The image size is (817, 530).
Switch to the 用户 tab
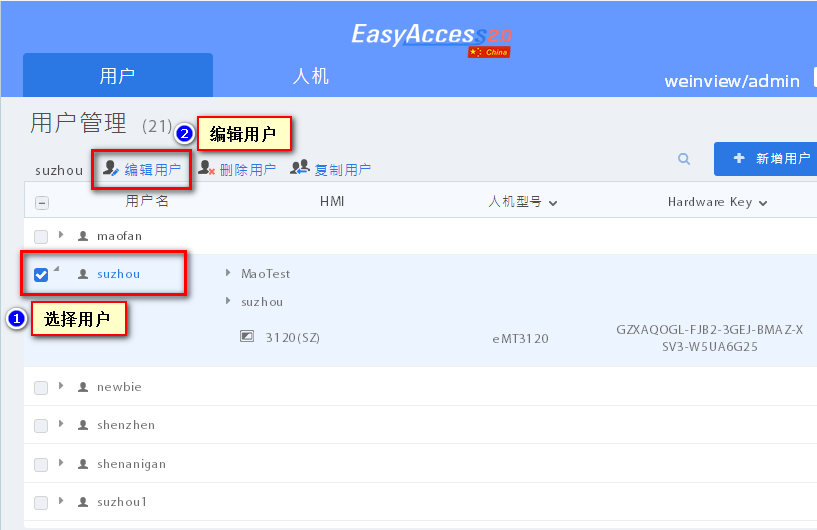coord(118,76)
